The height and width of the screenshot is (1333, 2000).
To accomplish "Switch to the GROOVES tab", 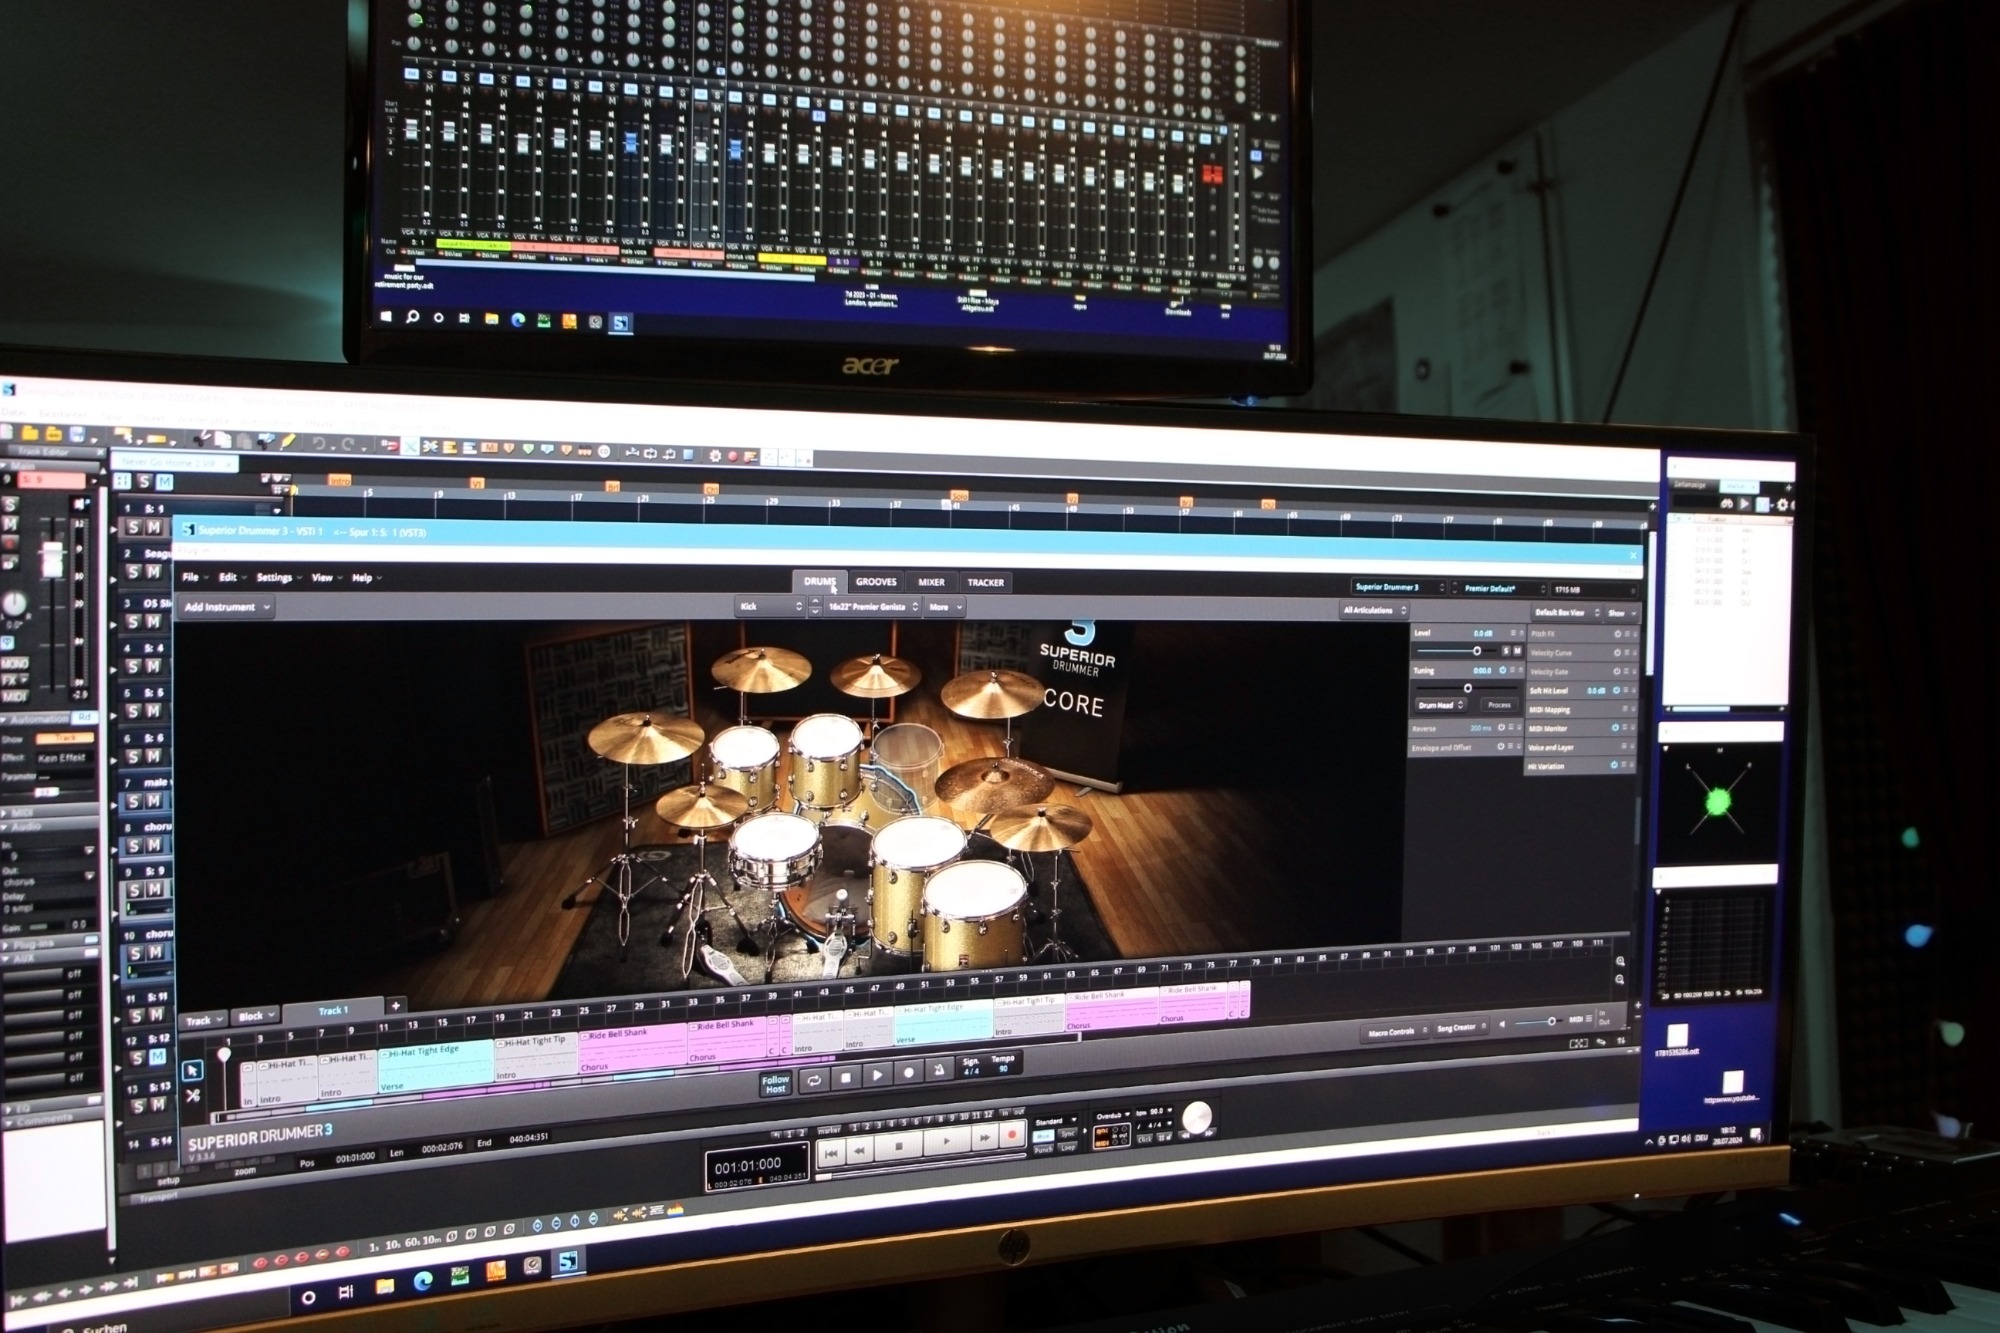I will tap(876, 581).
